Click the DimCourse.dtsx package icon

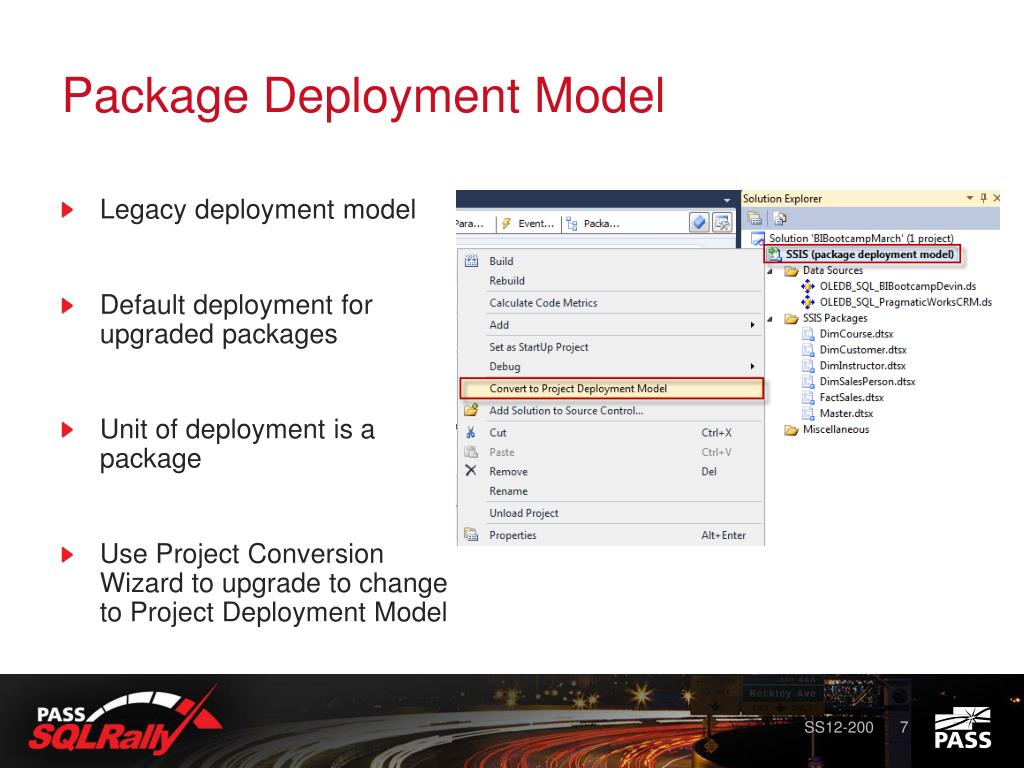[x=808, y=334]
